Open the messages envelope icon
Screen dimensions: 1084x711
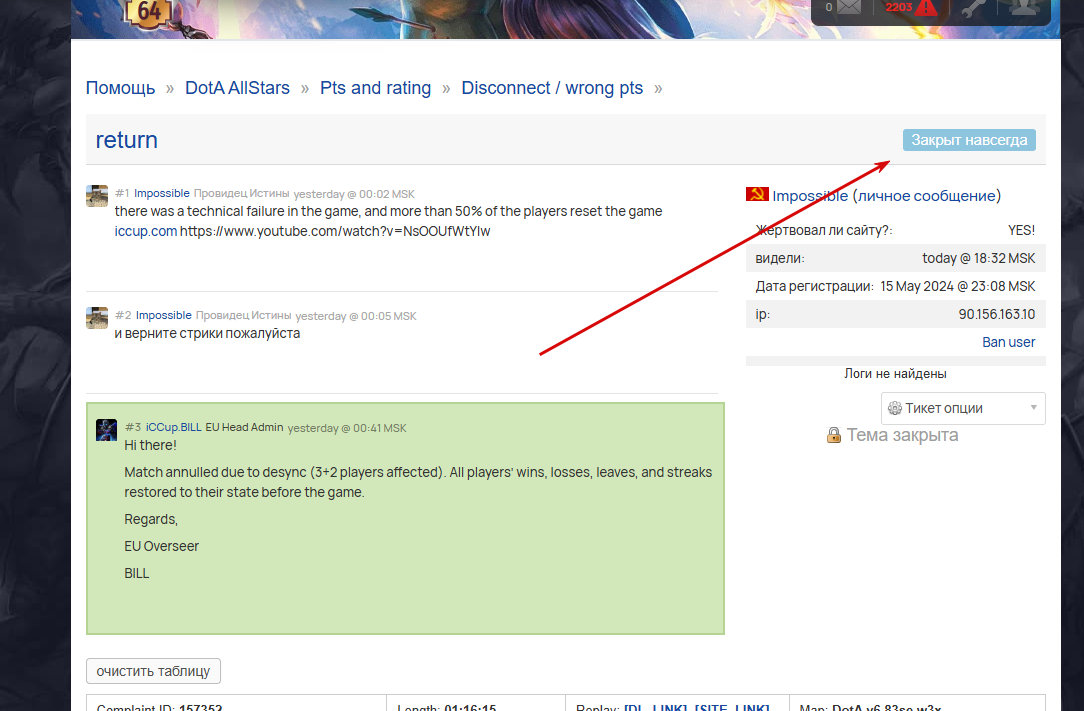[849, 8]
